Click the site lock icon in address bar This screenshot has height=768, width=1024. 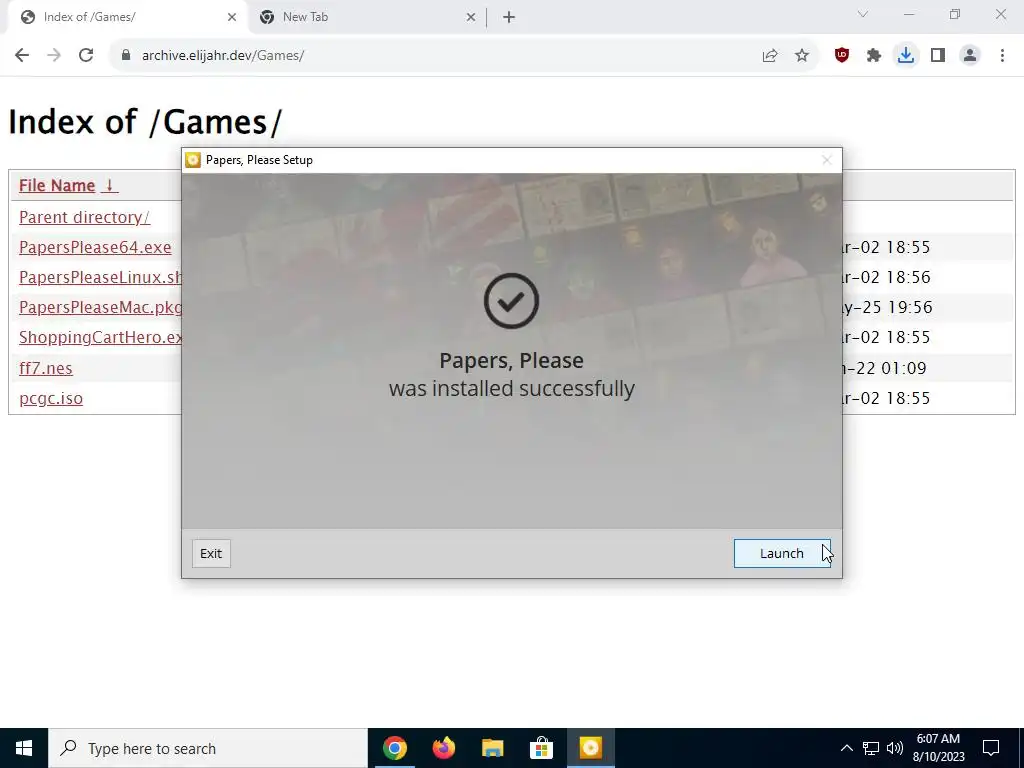126,56
